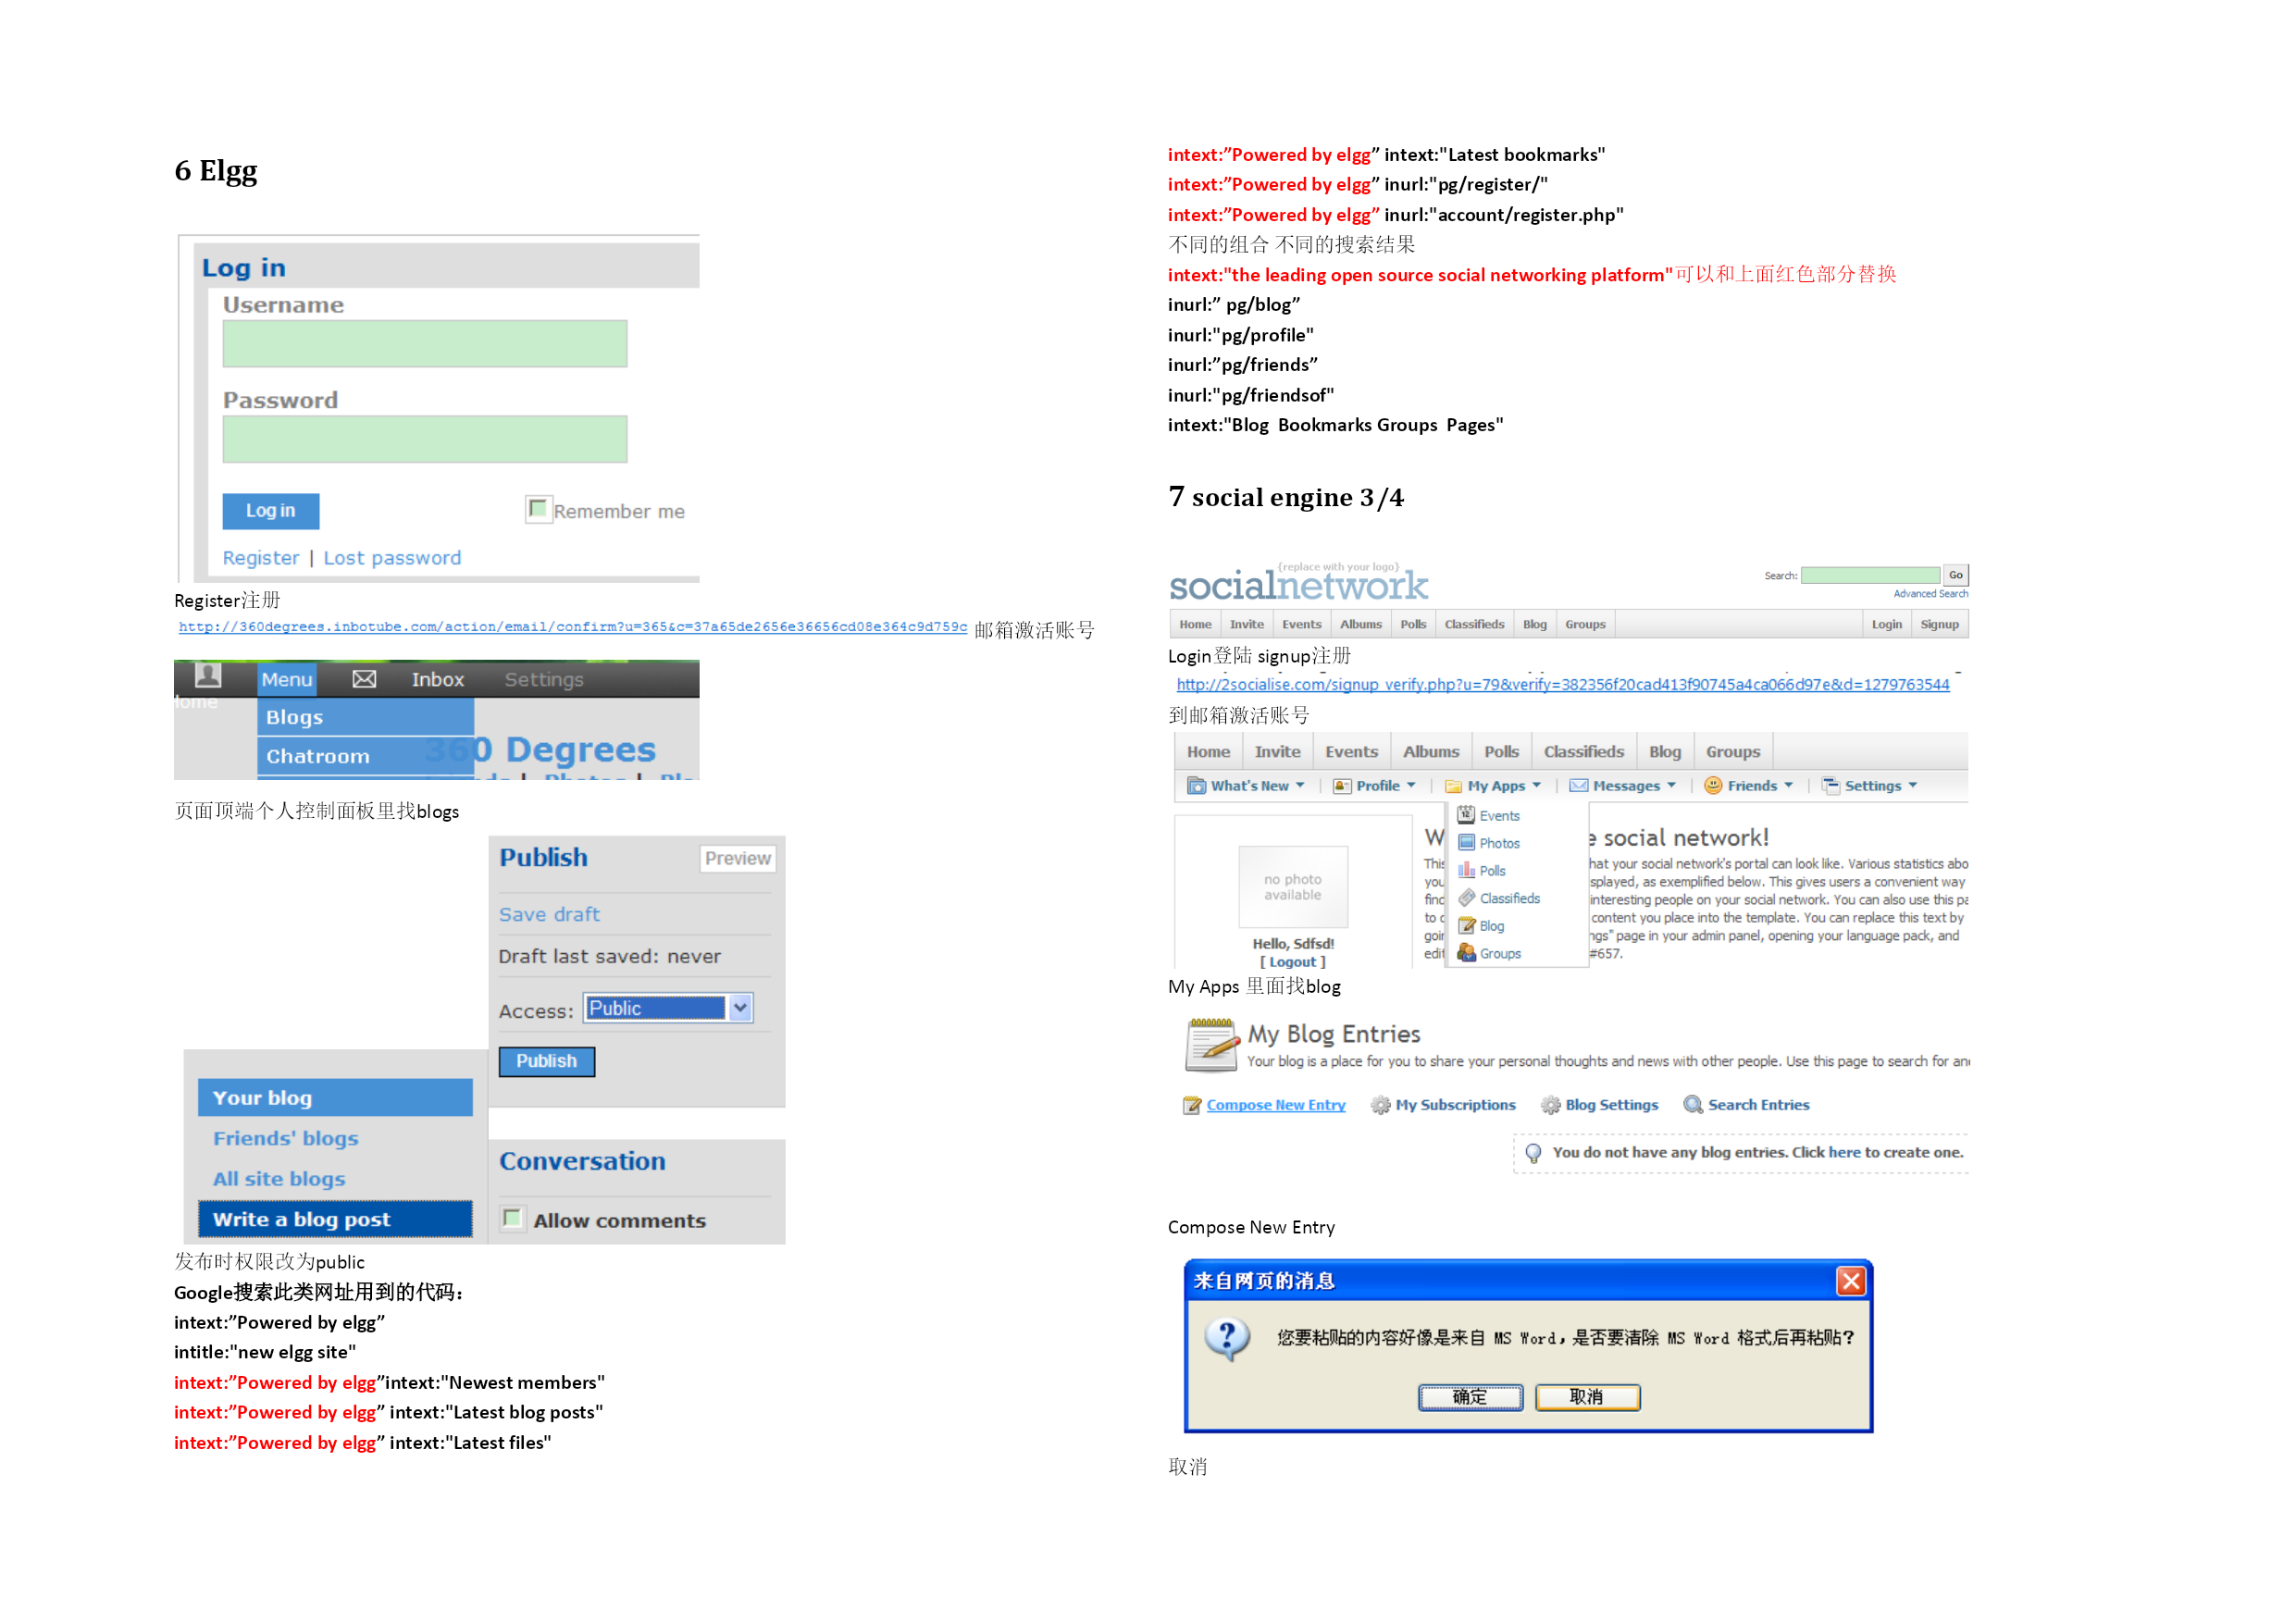Click the 确定 button in the dialog
Viewport: 2296px width, 1623px height.
click(1470, 1397)
